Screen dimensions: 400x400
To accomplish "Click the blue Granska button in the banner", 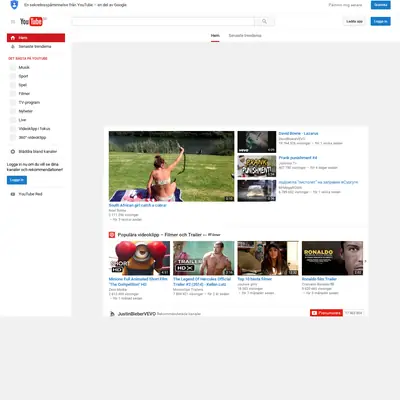I will click(x=381, y=5).
